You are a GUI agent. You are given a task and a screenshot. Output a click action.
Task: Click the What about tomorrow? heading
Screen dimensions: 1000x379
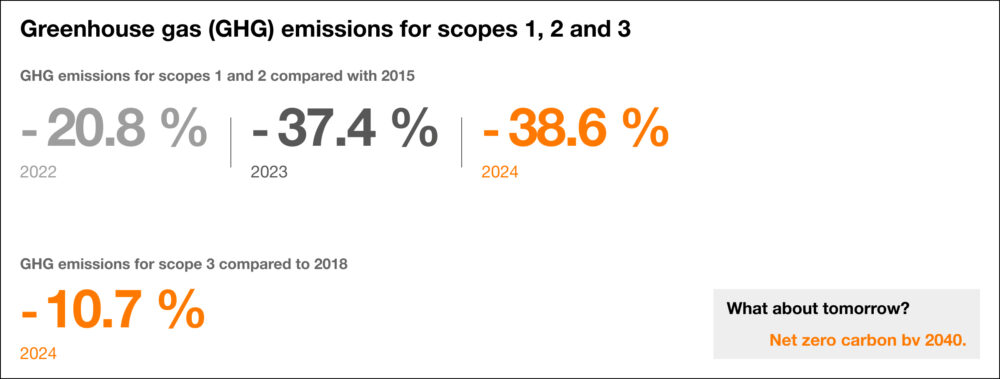(x=818, y=309)
